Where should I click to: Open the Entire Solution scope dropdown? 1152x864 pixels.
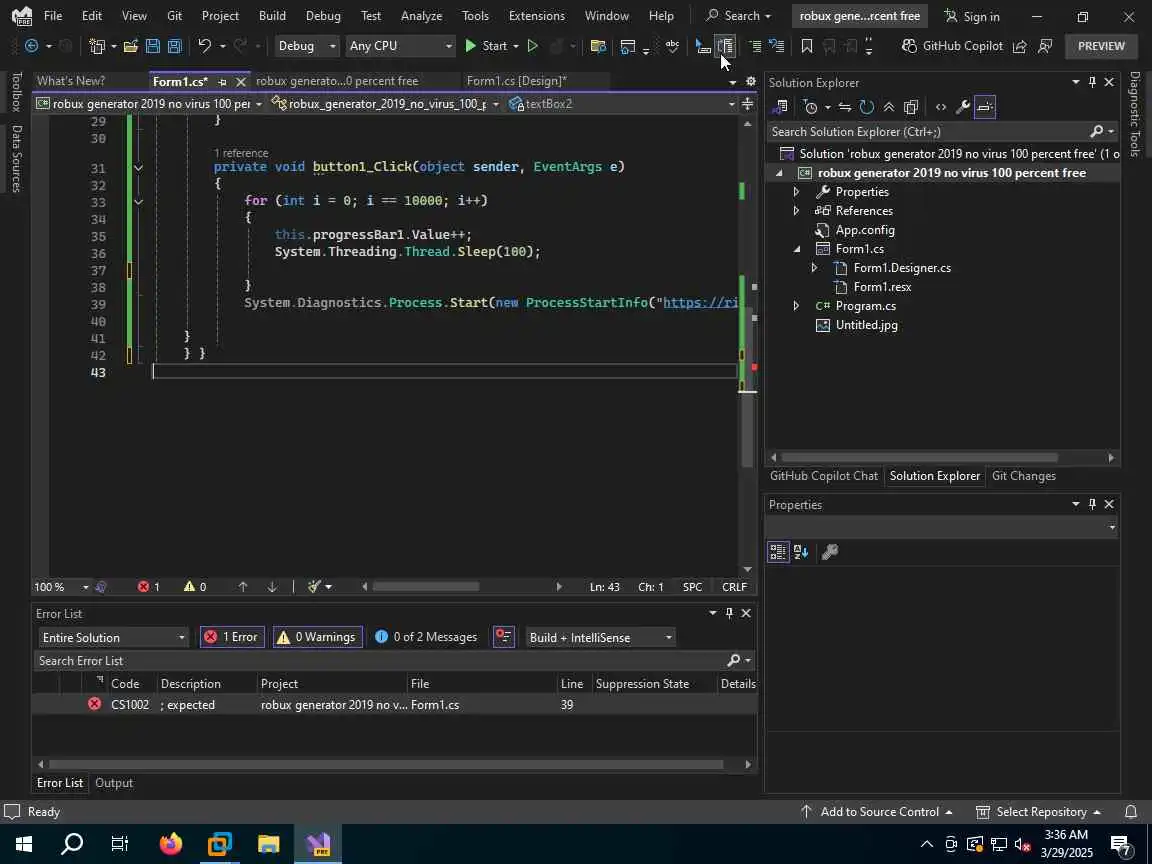tap(113, 637)
